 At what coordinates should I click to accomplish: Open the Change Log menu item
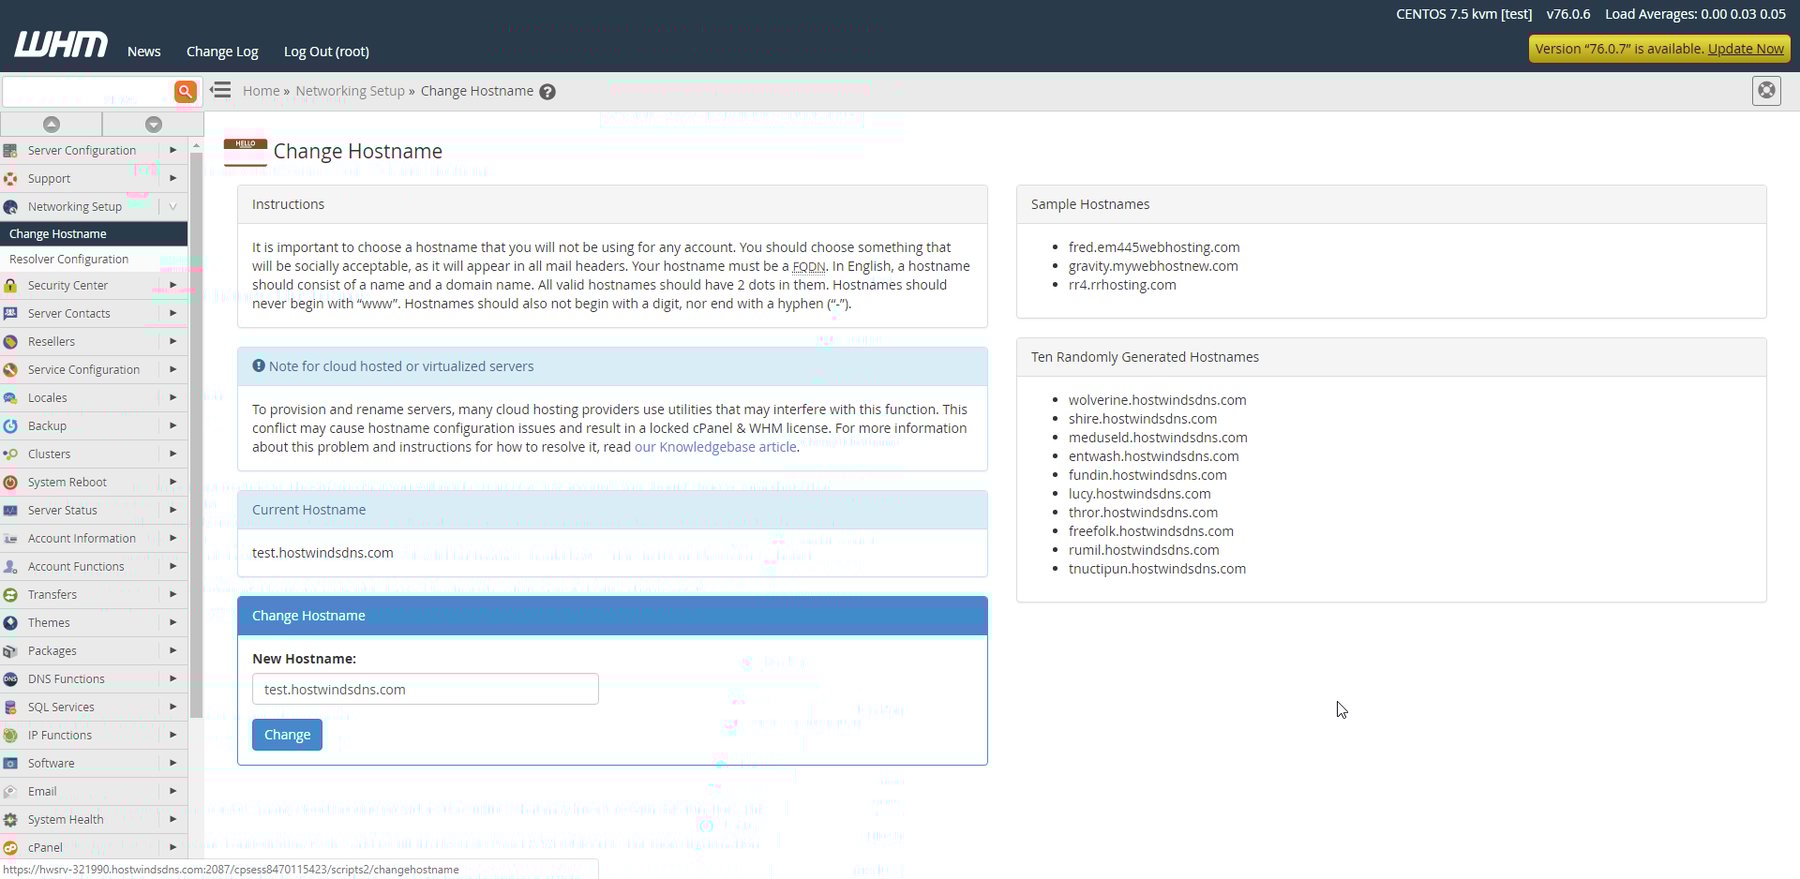[x=222, y=52]
